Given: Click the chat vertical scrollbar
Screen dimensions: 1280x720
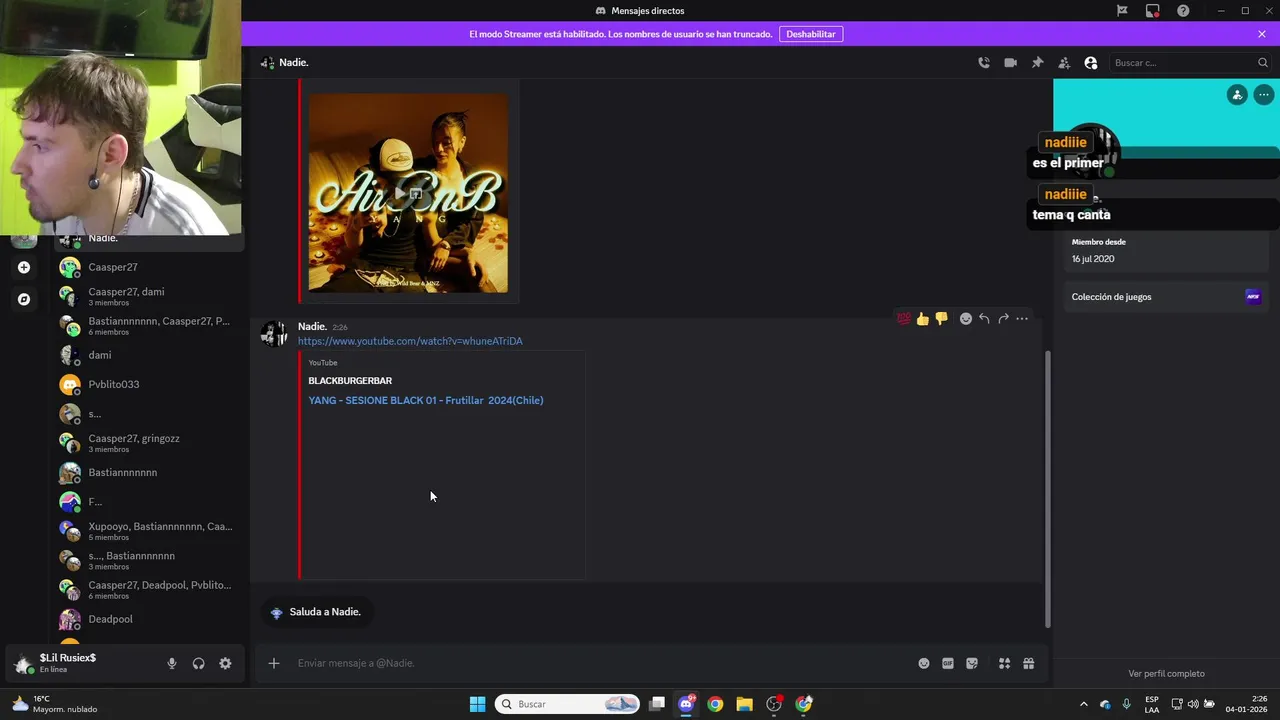Looking at the screenshot, I should tap(1048, 488).
